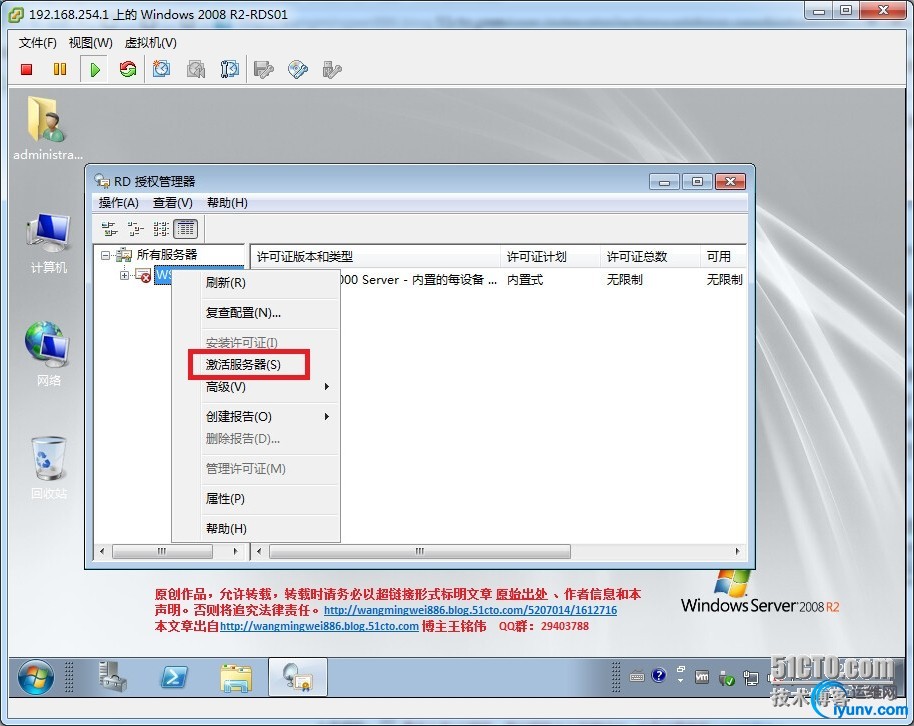Select 属性(P) in context menu
The width and height of the screenshot is (914, 726).
255,499
